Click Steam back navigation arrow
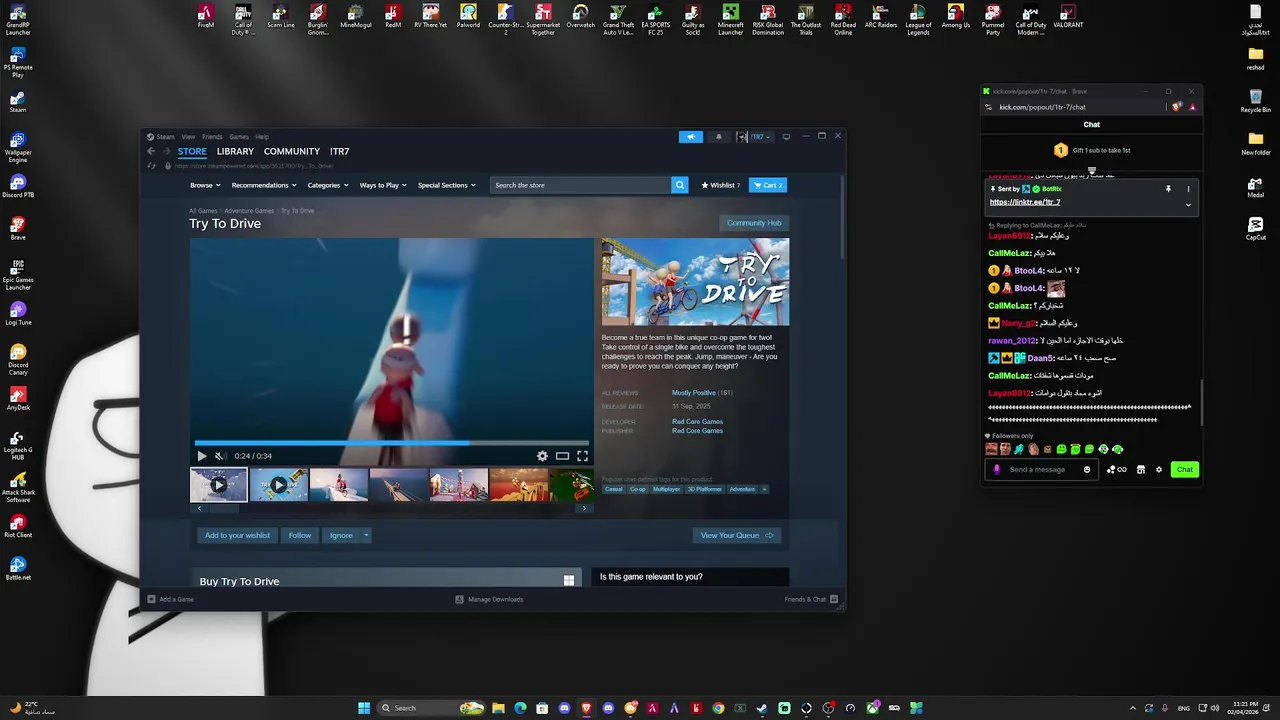 click(151, 151)
